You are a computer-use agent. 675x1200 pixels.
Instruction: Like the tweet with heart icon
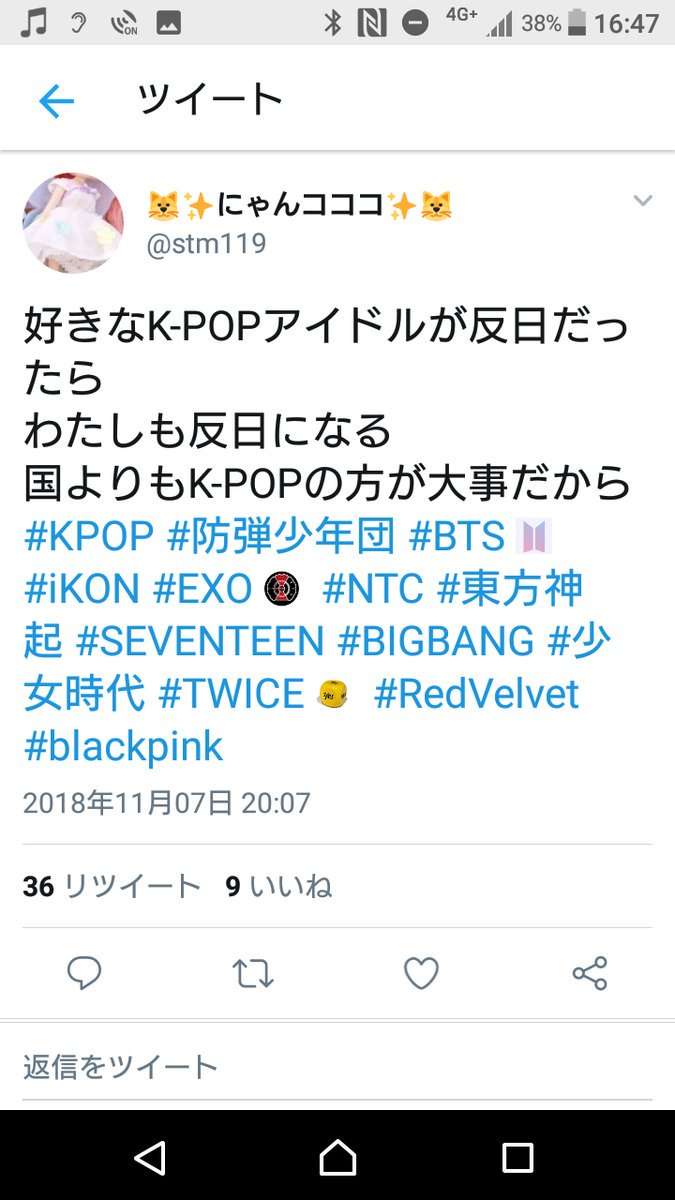pos(421,973)
